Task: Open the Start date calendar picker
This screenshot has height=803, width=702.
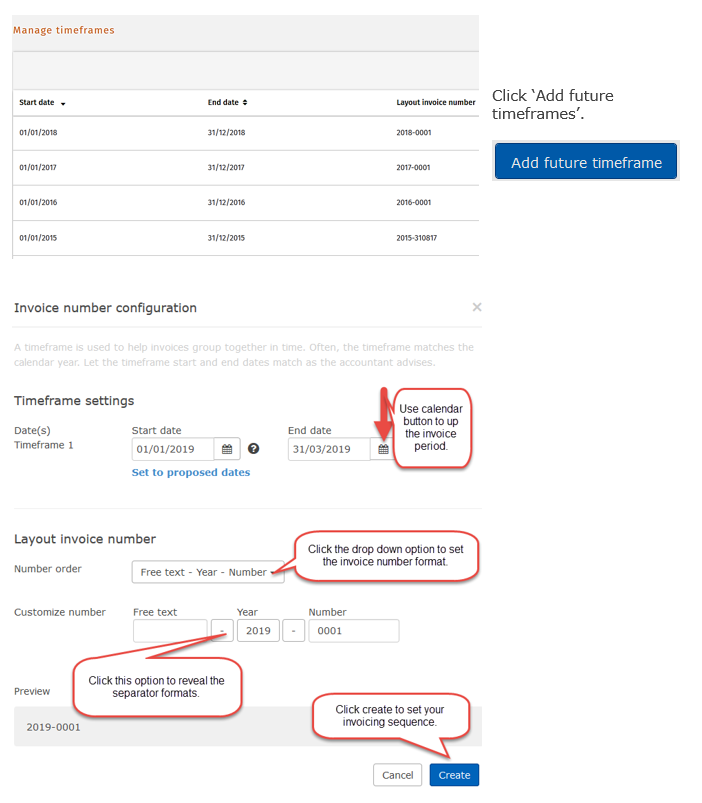Action: (227, 449)
